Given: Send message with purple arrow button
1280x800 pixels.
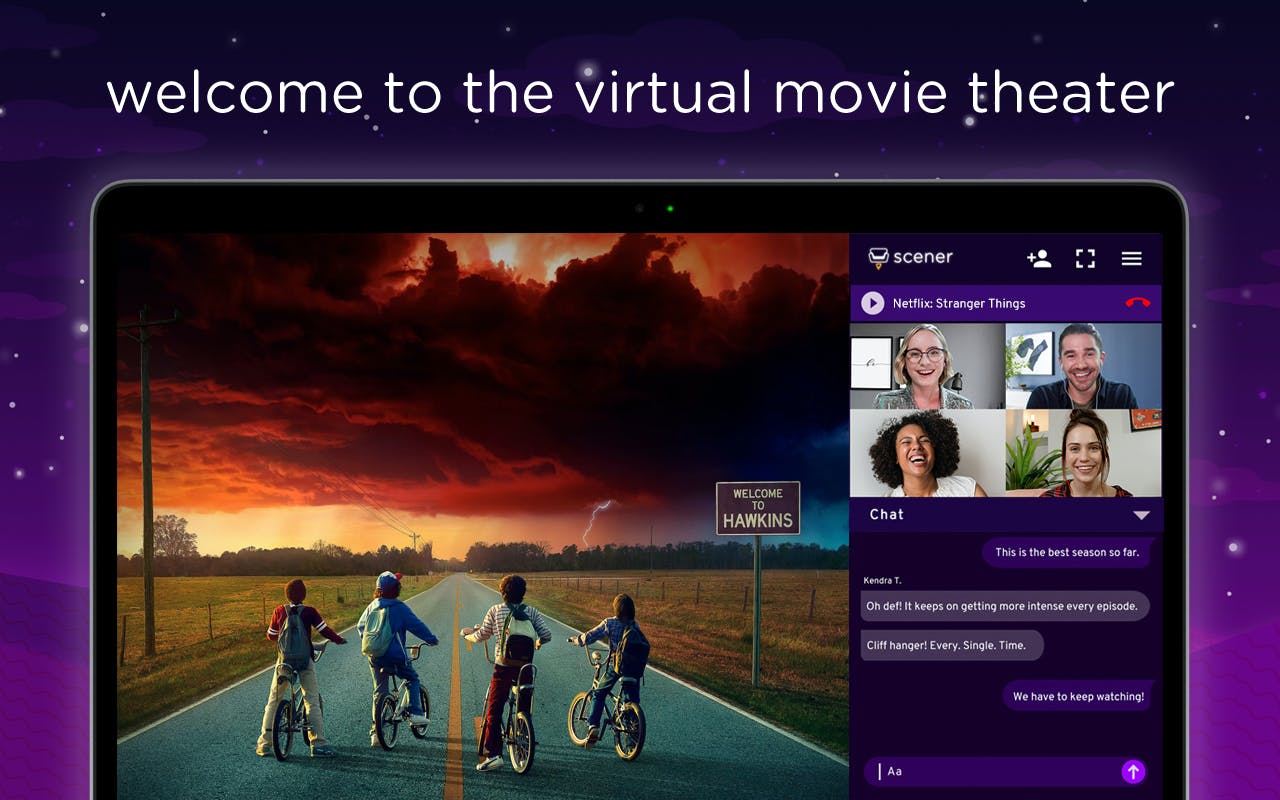Looking at the screenshot, I should pos(1133,771).
